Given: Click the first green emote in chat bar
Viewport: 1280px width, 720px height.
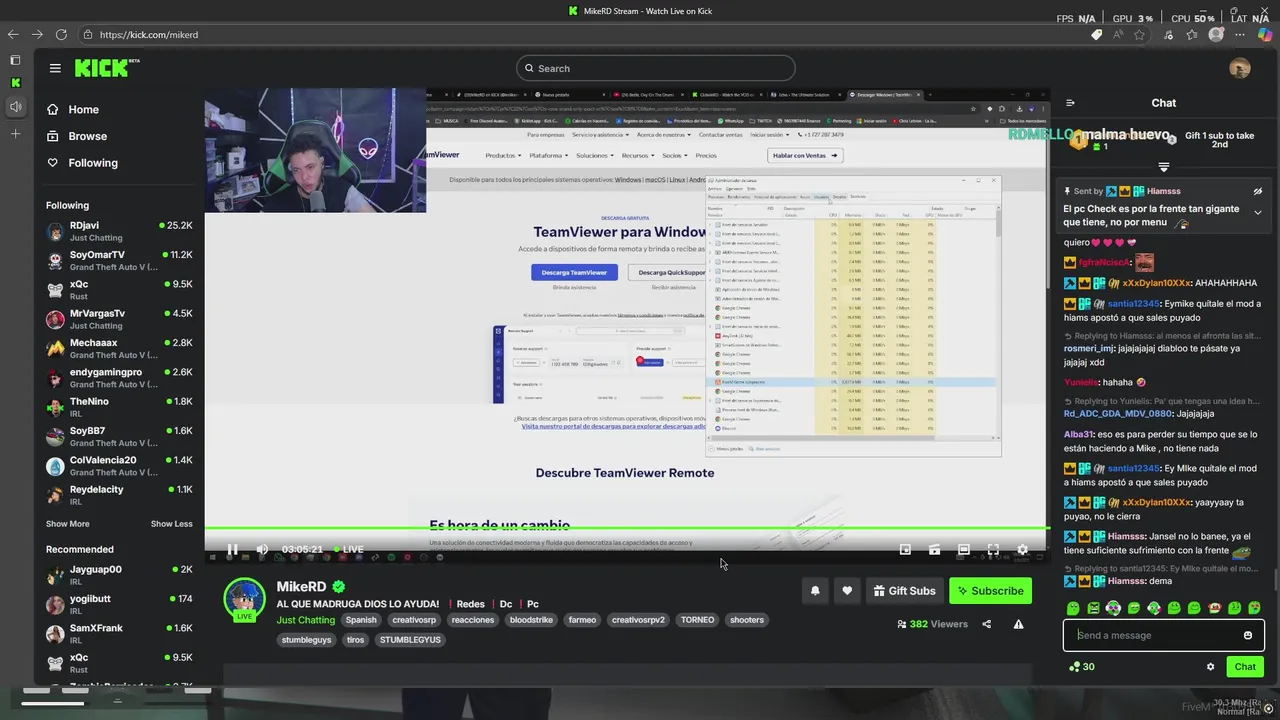Looking at the screenshot, I should (1073, 608).
